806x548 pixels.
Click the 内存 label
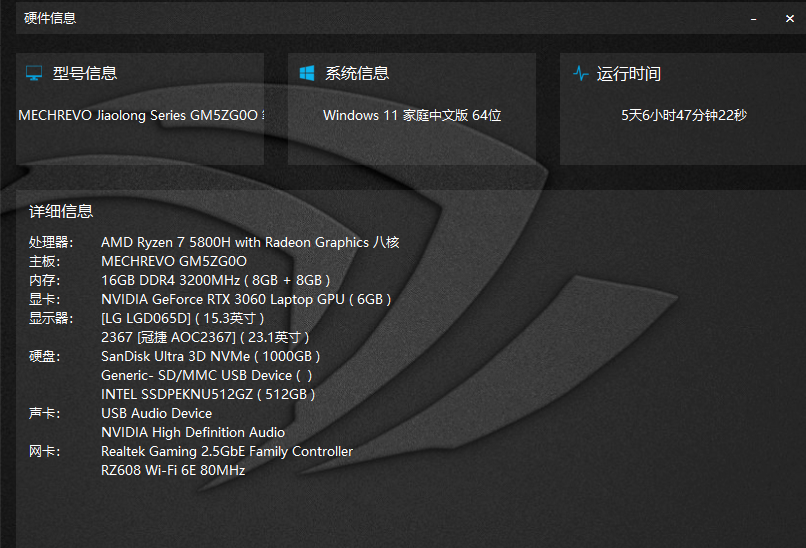44,280
